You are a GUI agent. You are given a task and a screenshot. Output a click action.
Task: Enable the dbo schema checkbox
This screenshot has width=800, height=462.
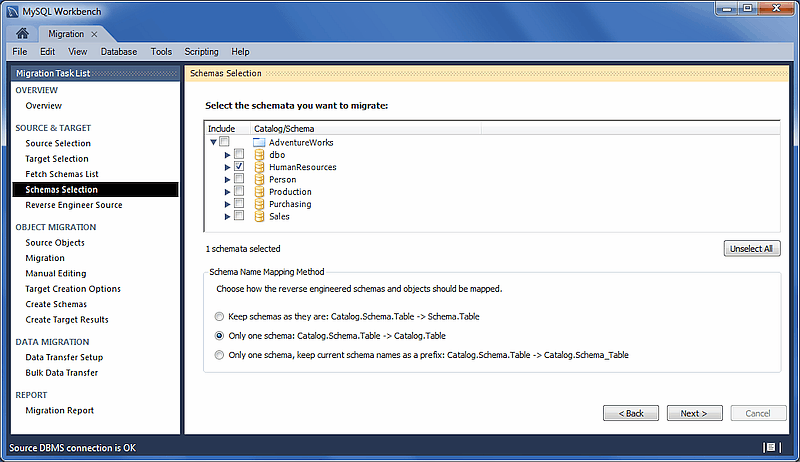(239, 154)
